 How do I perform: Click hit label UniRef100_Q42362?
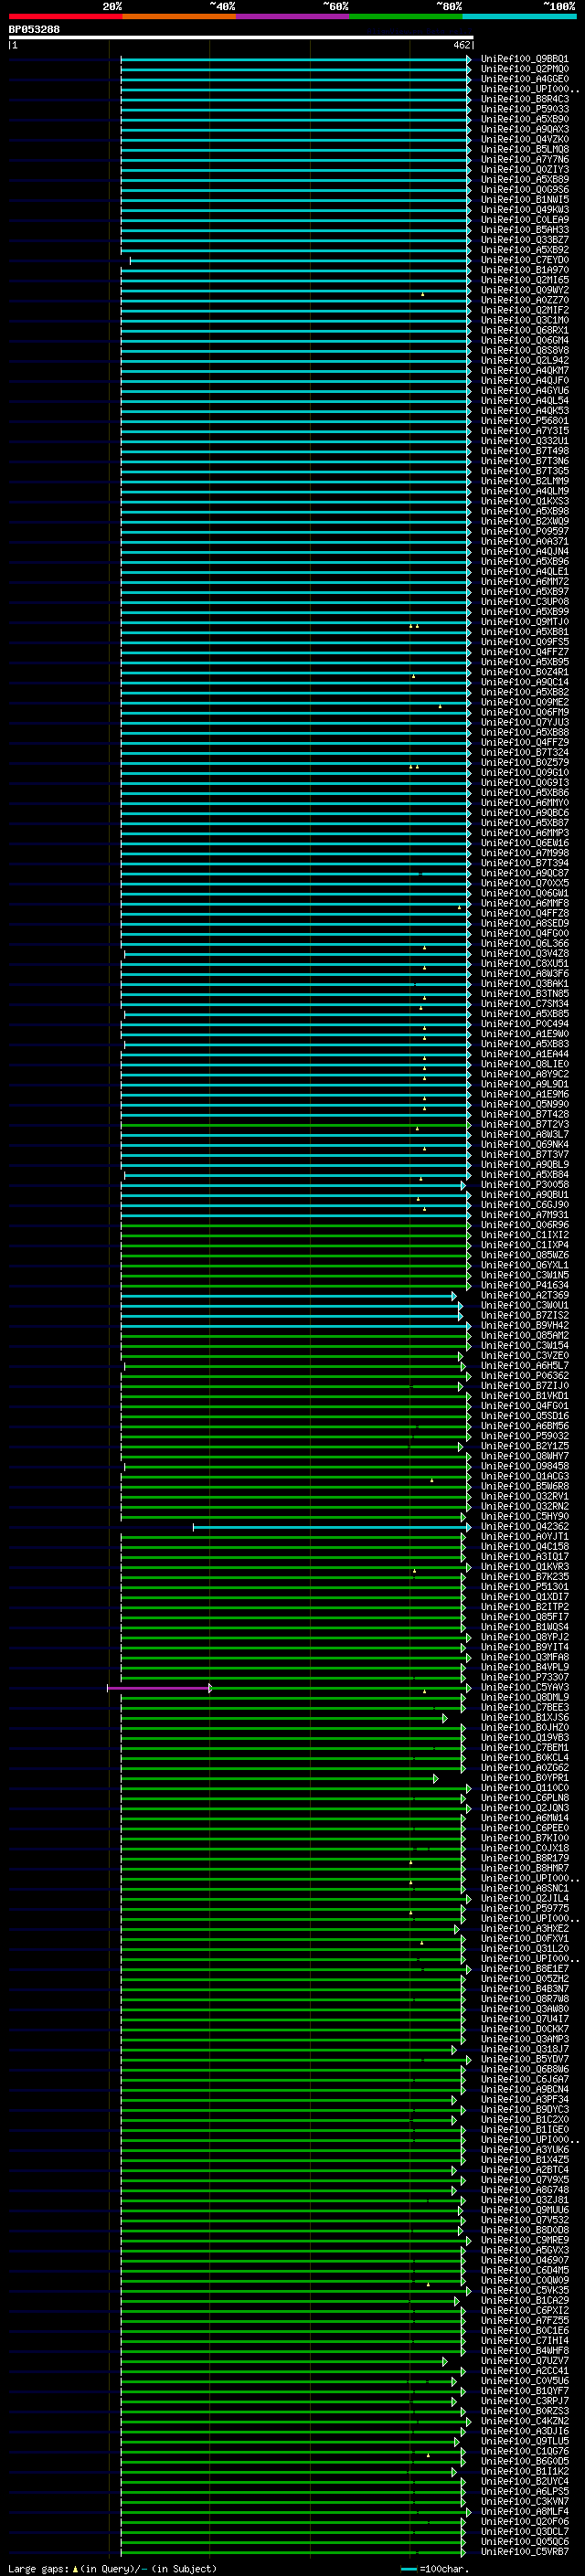pyautogui.click(x=524, y=1527)
